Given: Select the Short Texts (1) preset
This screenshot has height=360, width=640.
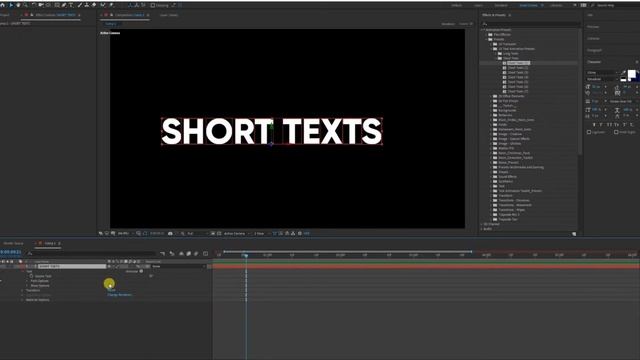Looking at the screenshot, I should 518,63.
